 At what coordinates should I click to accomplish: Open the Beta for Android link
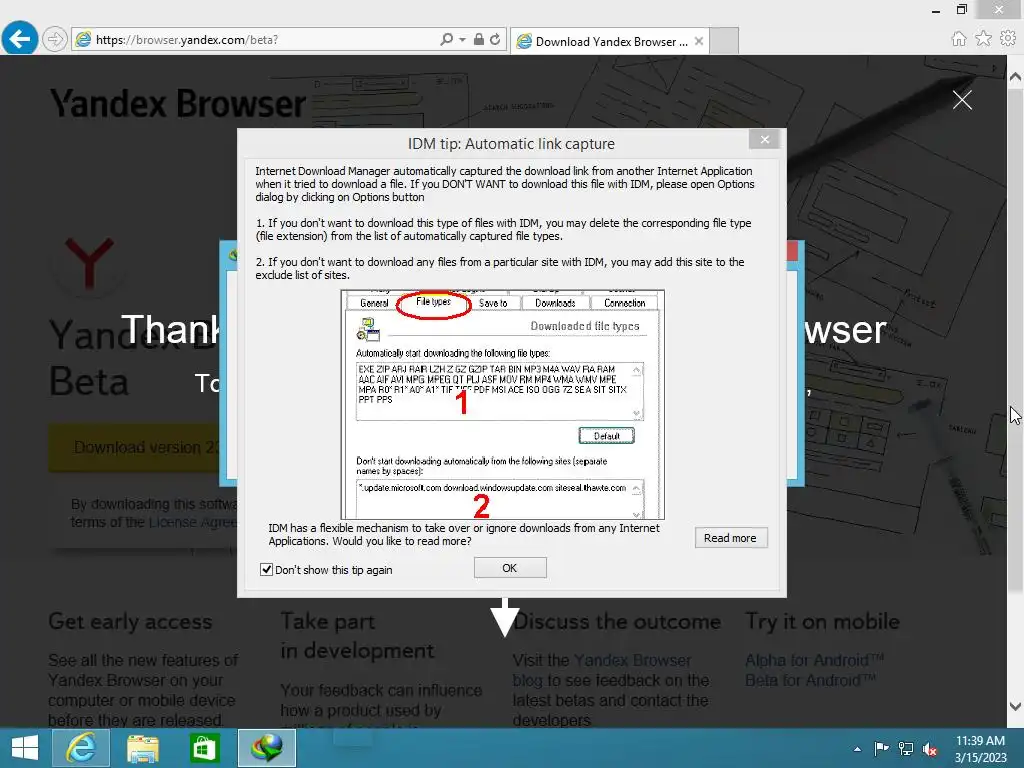pyautogui.click(x=810, y=680)
